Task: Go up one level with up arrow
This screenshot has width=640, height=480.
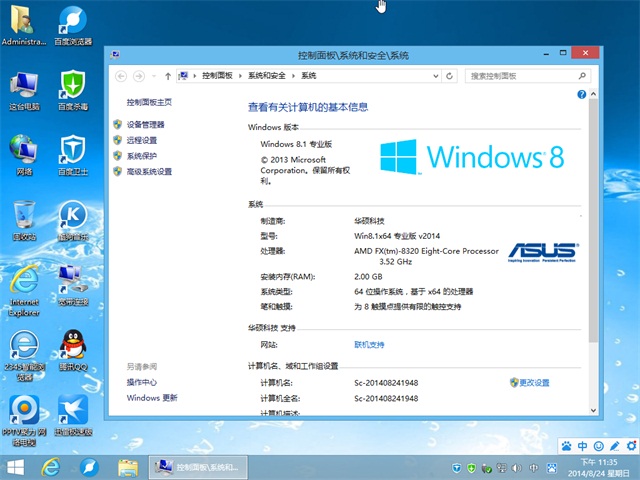Action: (x=166, y=75)
